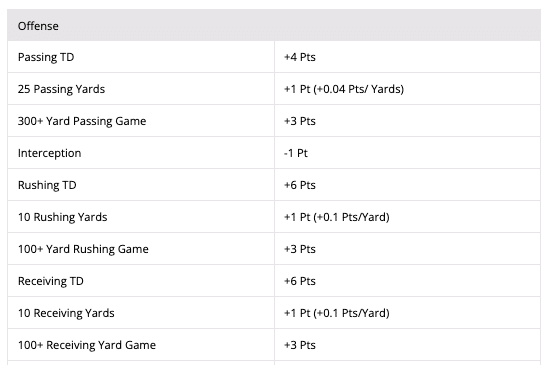
Task: Select the Rushing TD row label
Action: tap(47, 185)
